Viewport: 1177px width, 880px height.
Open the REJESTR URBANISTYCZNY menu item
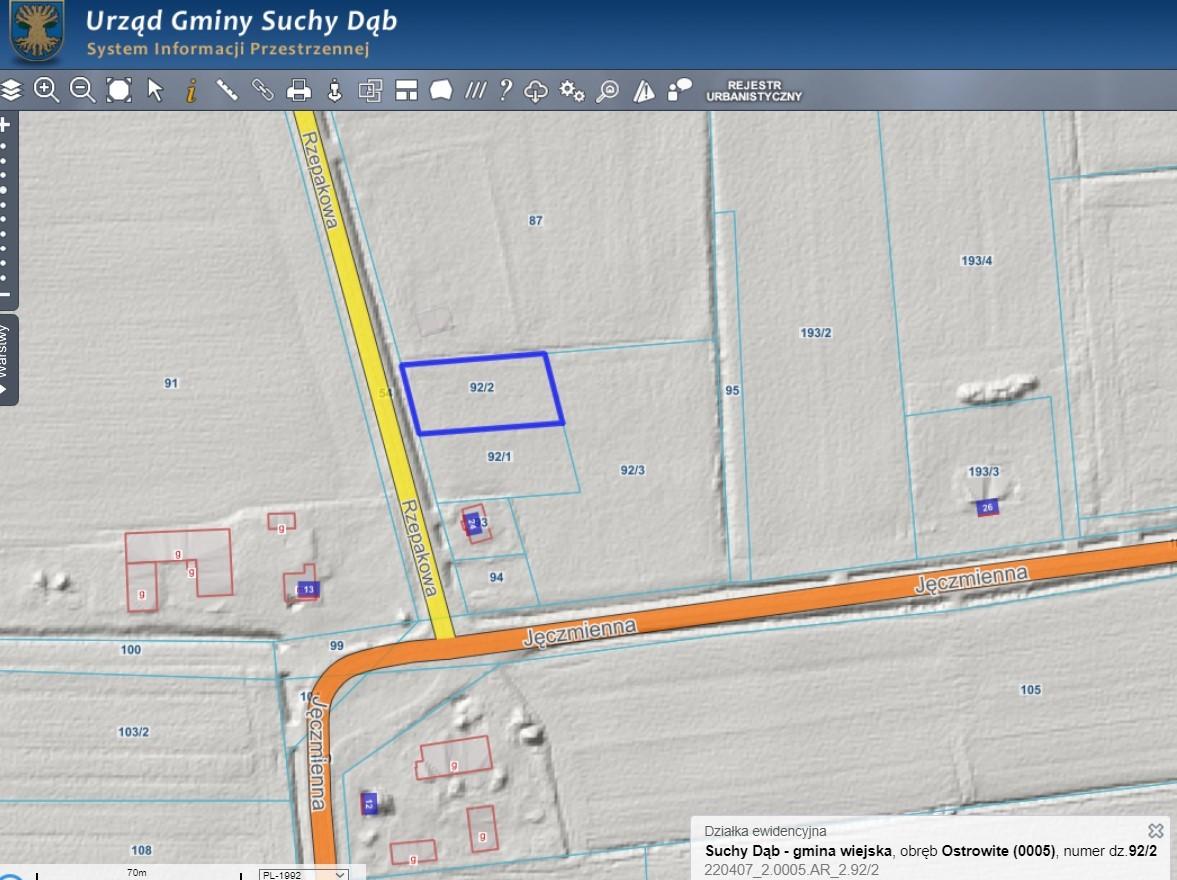point(754,91)
